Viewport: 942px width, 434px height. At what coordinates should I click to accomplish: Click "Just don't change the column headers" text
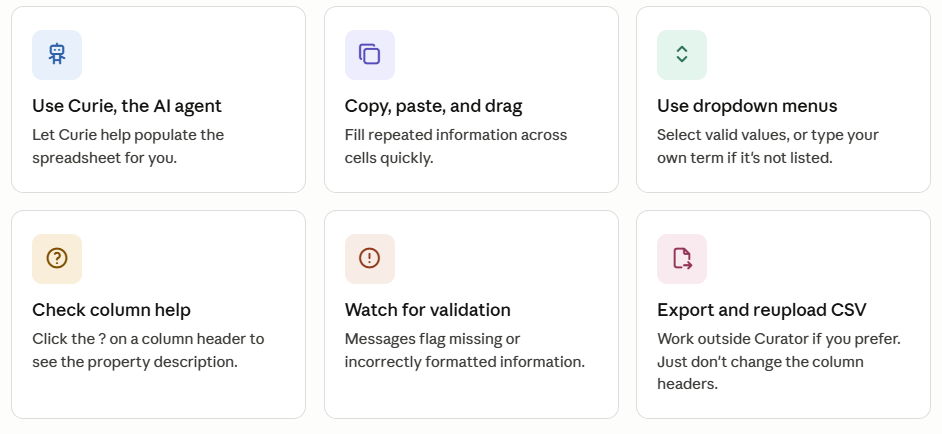click(760, 373)
